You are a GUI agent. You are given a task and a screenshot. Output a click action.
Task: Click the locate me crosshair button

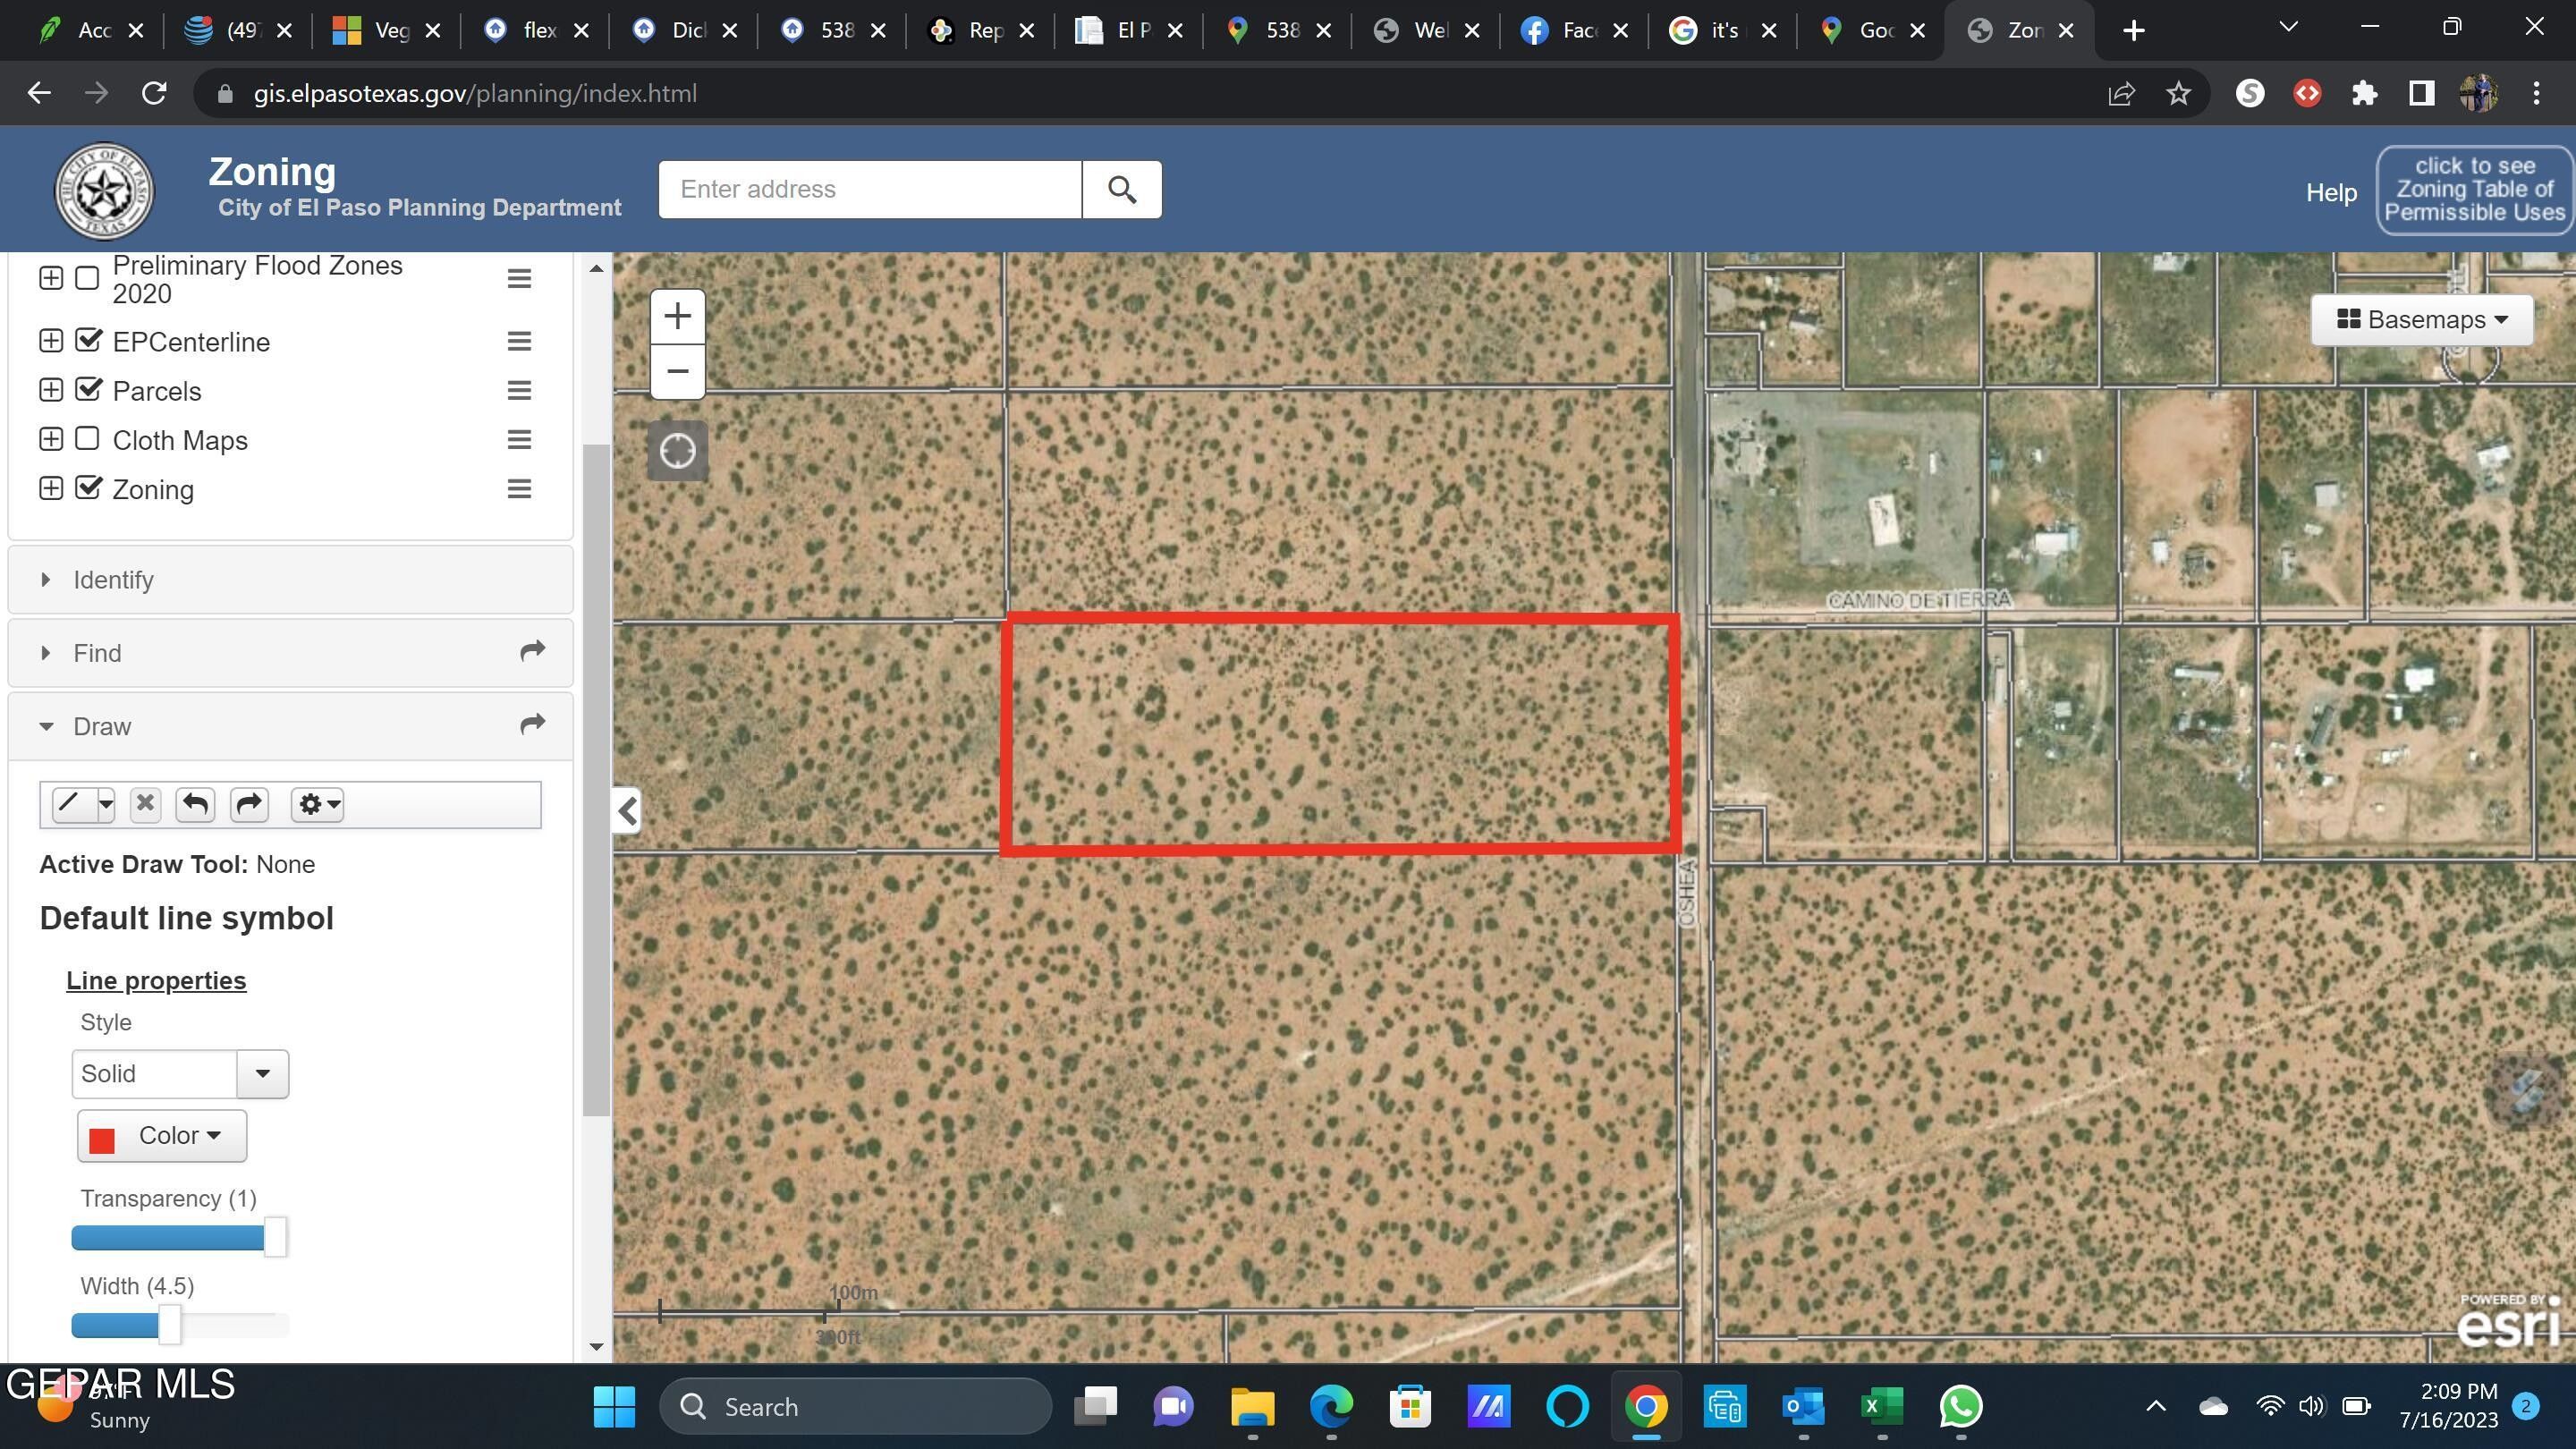point(677,451)
